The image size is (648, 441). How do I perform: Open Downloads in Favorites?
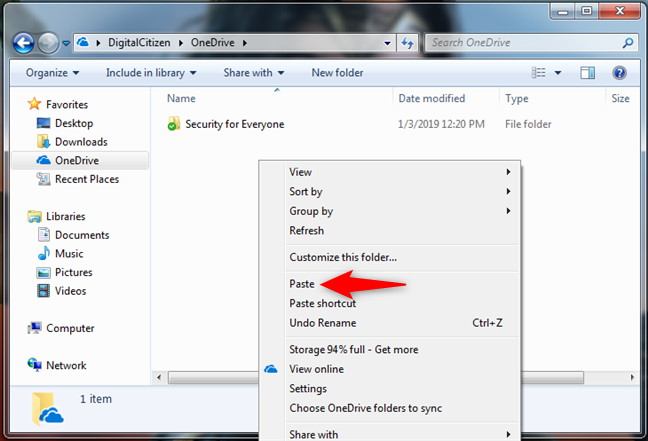pyautogui.click(x=81, y=142)
